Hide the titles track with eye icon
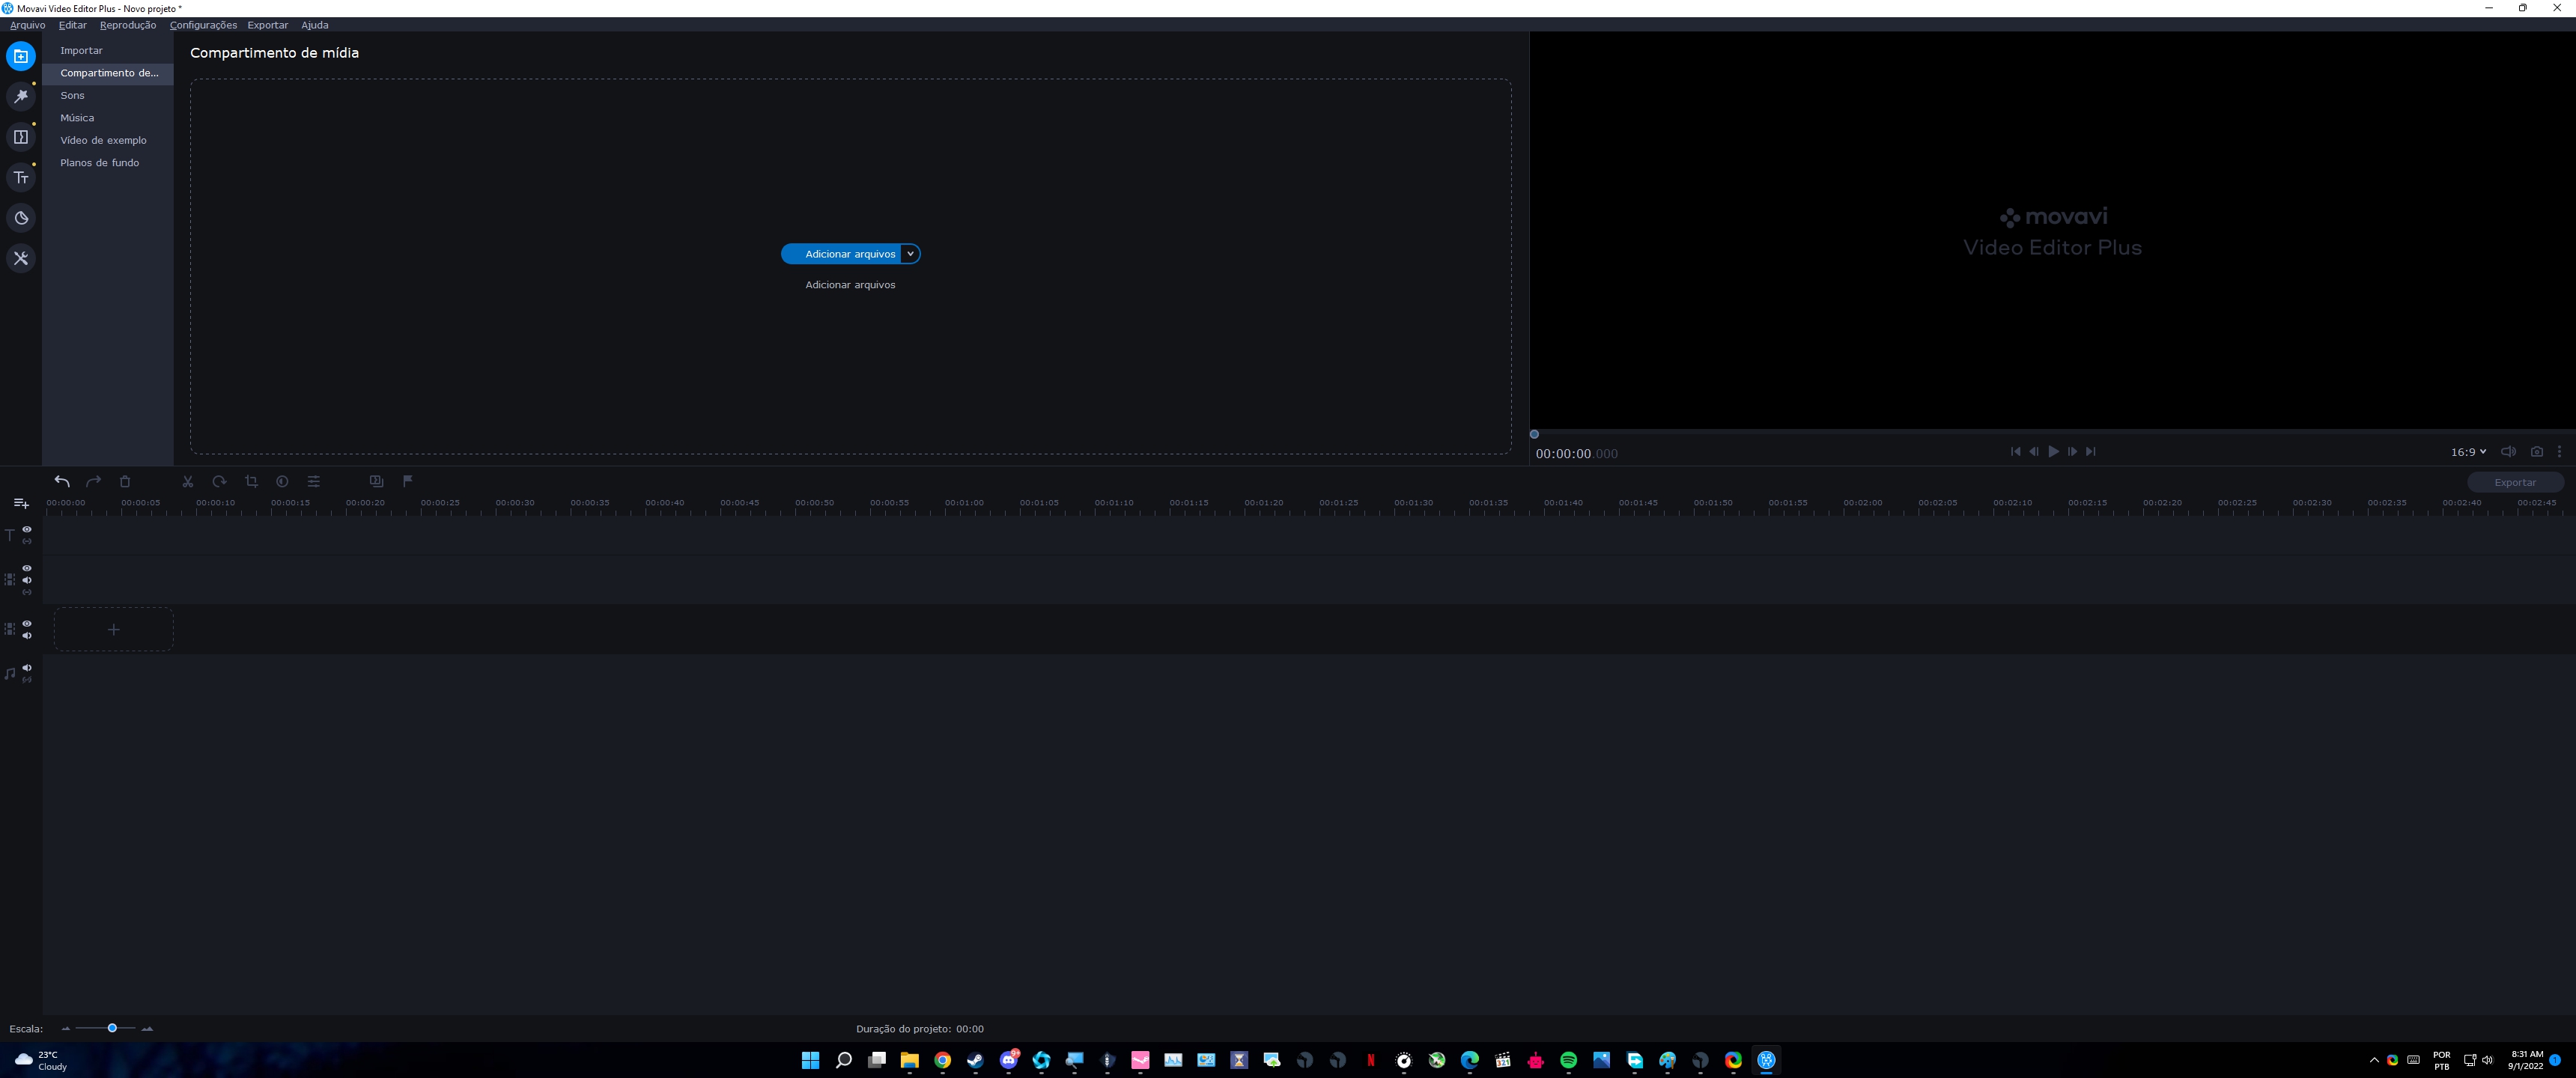 [27, 529]
